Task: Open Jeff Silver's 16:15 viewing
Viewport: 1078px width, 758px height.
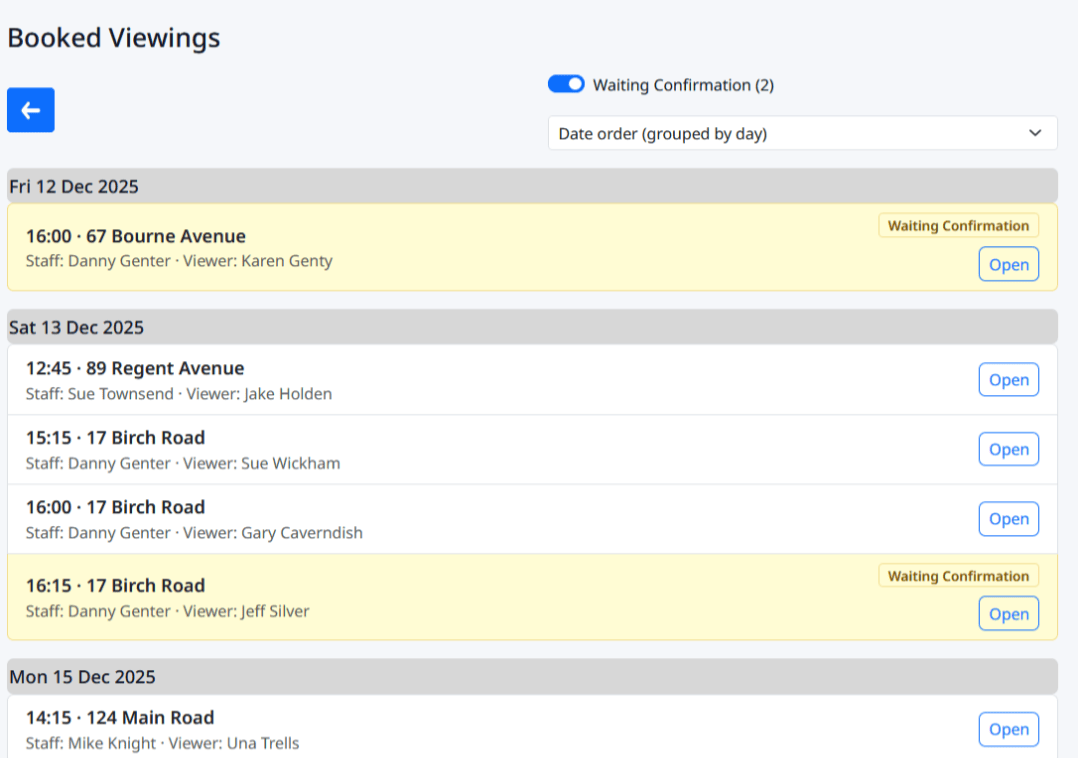Action: point(1008,614)
